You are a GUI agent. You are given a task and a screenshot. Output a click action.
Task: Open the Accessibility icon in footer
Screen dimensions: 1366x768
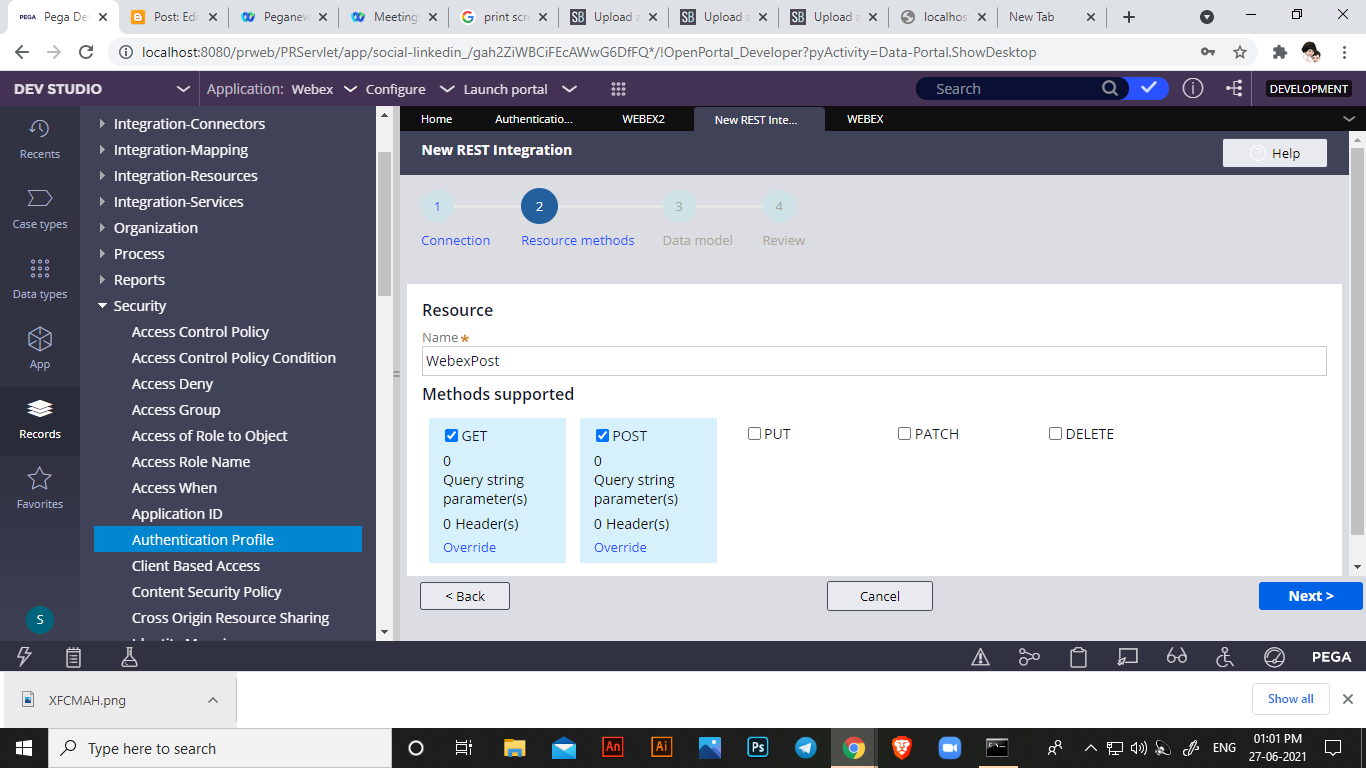[1225, 657]
